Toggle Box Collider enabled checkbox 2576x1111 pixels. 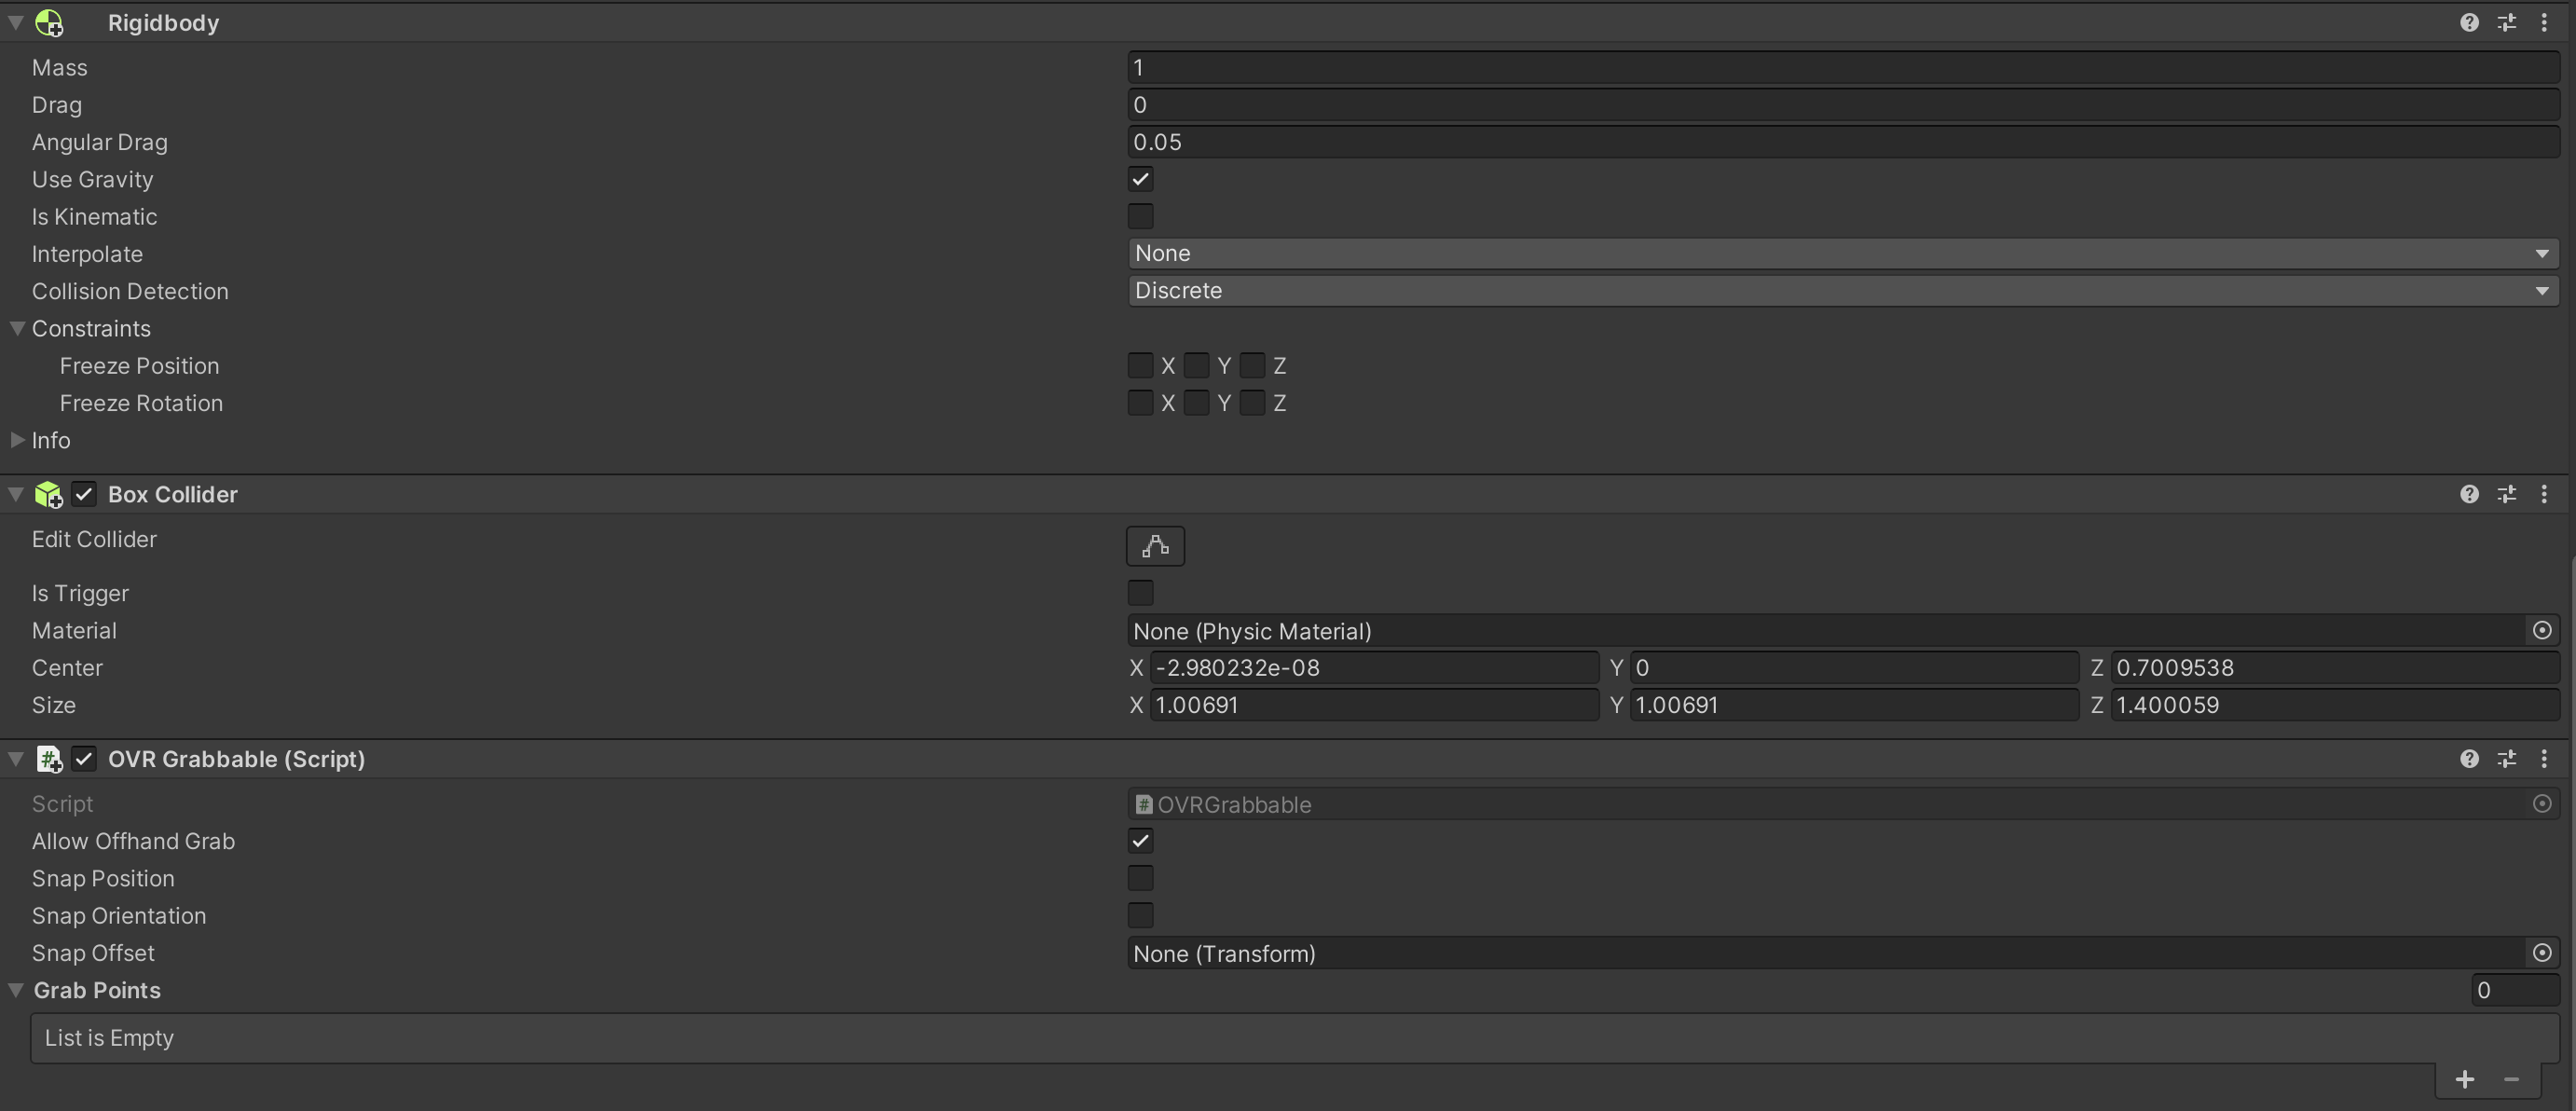coord(84,494)
